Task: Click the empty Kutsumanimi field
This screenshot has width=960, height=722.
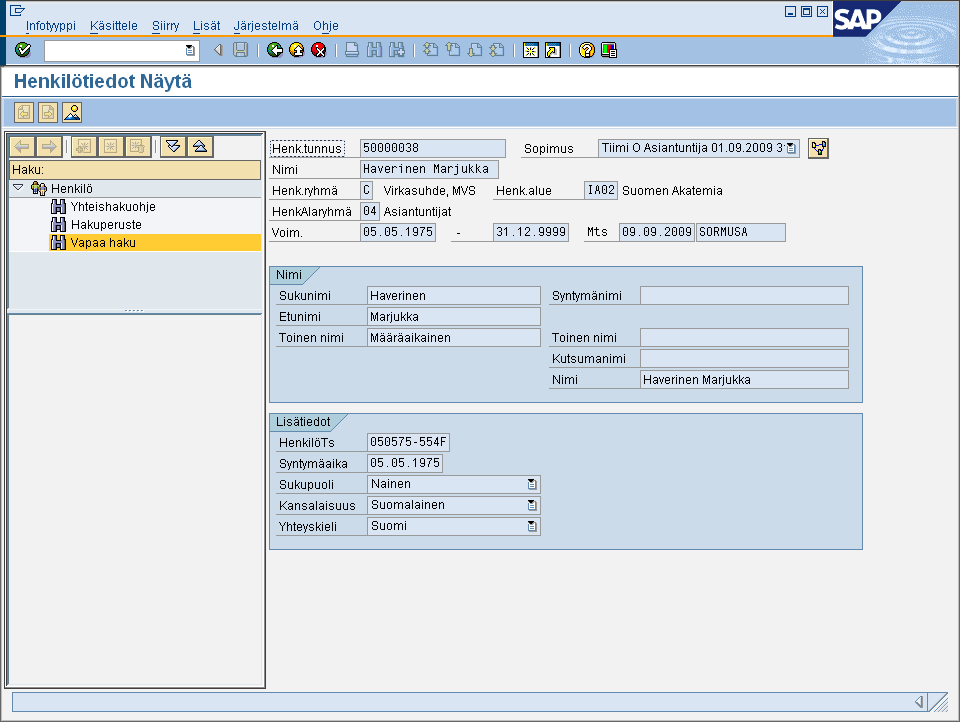Action: click(x=744, y=358)
